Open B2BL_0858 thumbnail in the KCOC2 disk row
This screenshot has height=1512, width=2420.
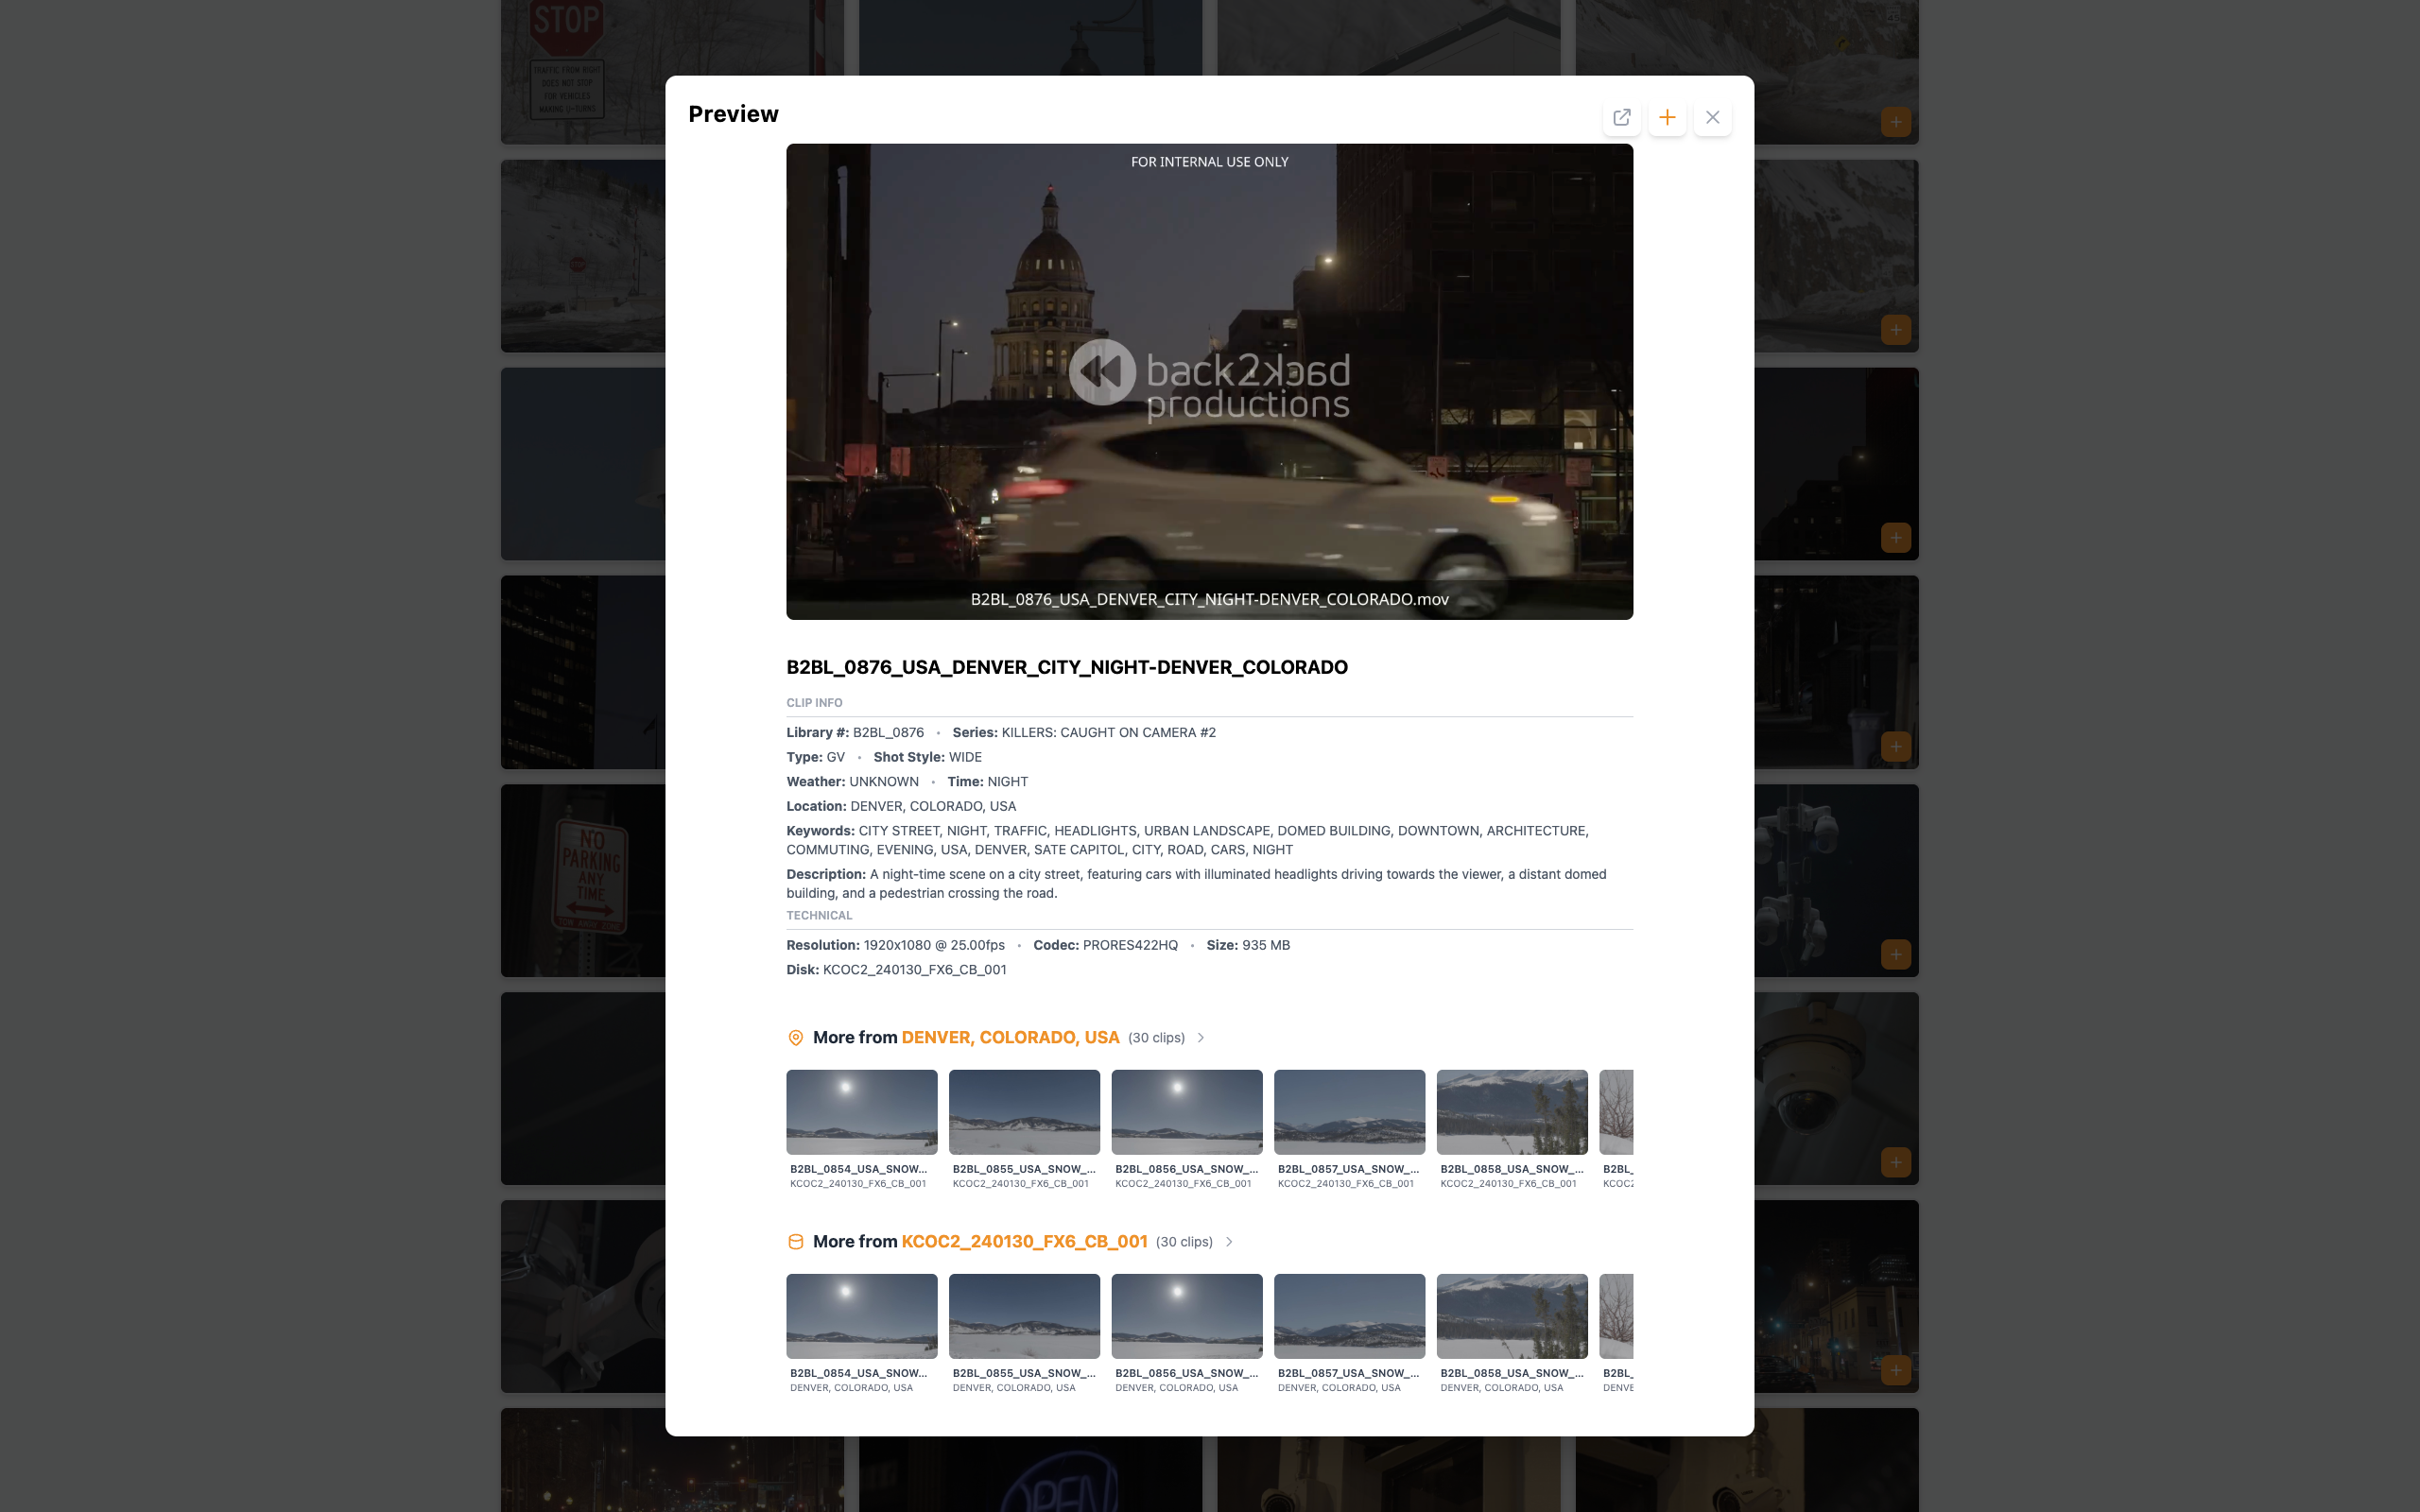click(1512, 1316)
